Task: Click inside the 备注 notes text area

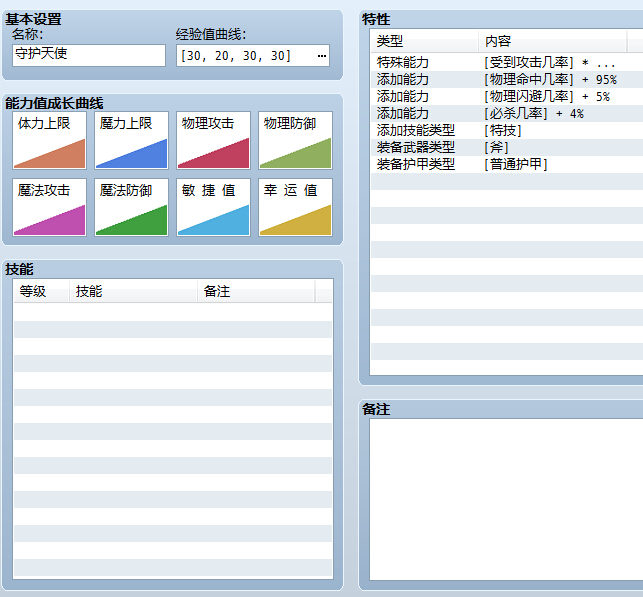Action: pyautogui.click(x=506, y=499)
